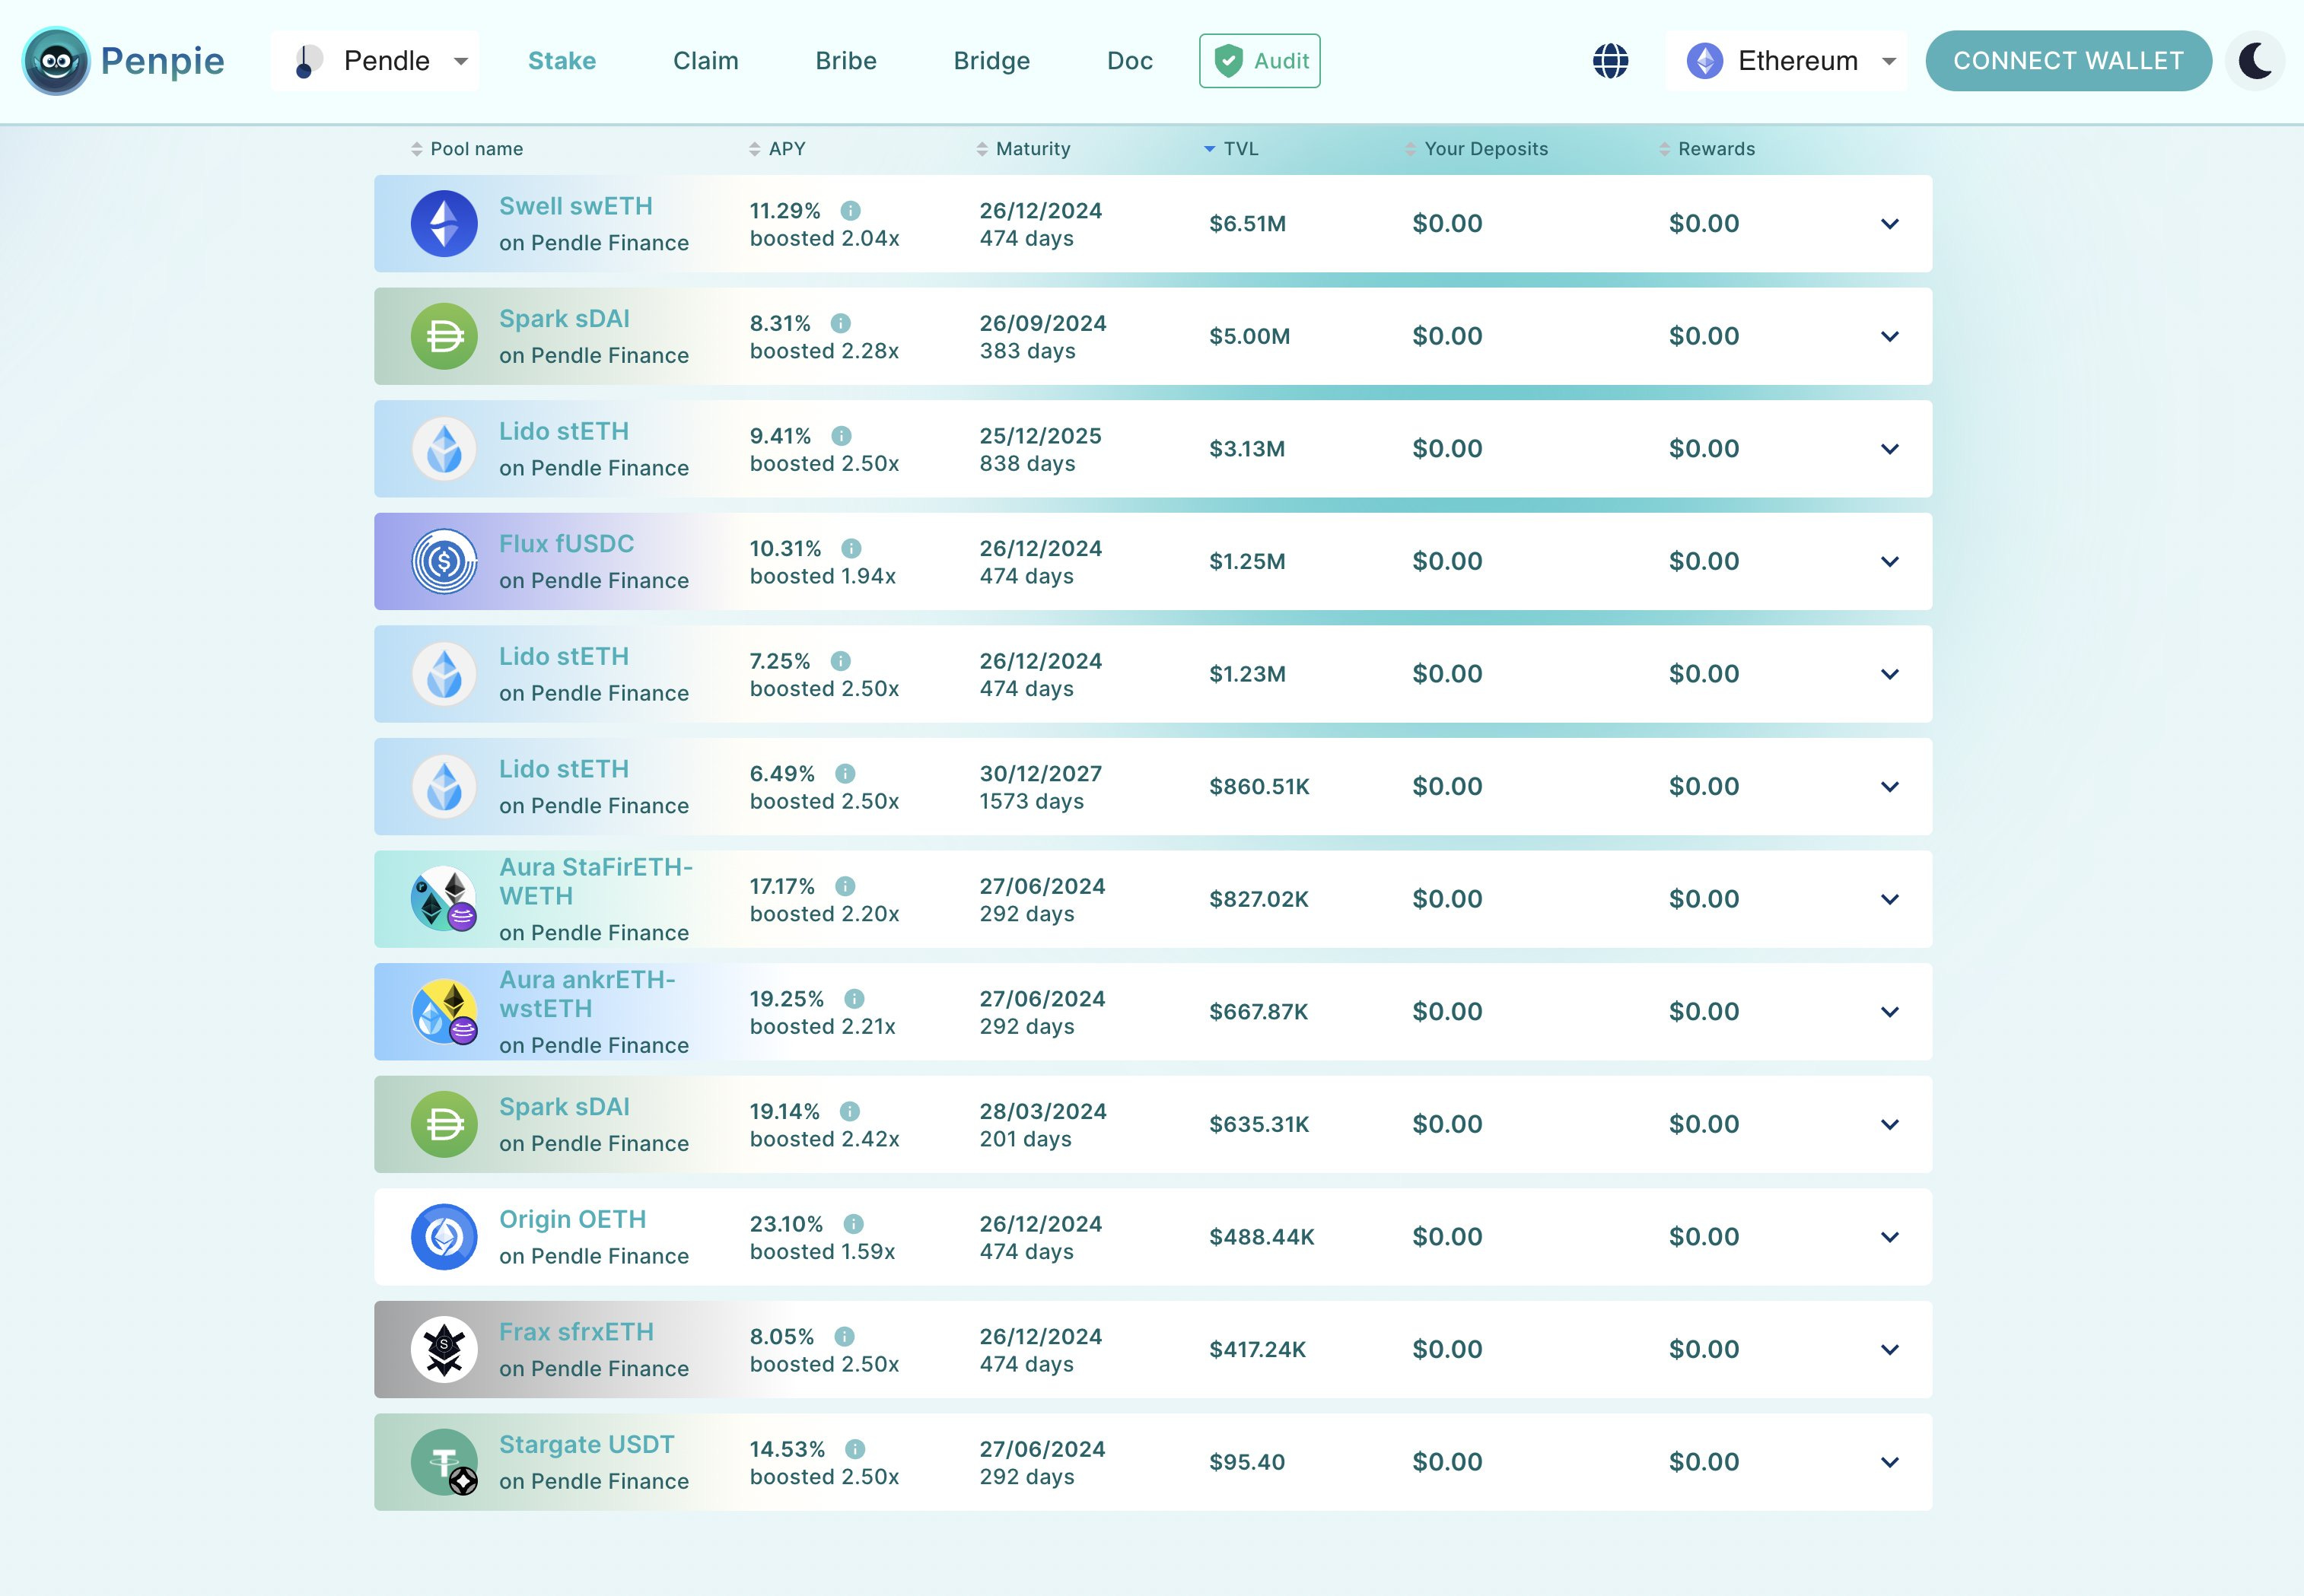The width and height of the screenshot is (2304, 1596).
Task: Click the $860.51K TVL value
Action: pos(1260,787)
